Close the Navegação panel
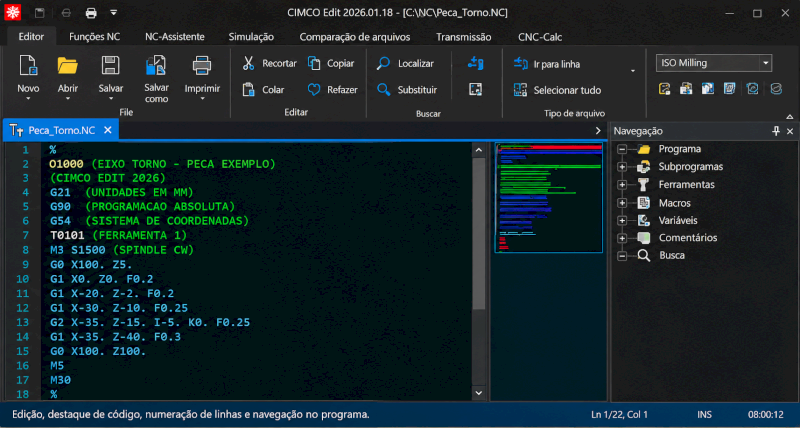 click(790, 131)
